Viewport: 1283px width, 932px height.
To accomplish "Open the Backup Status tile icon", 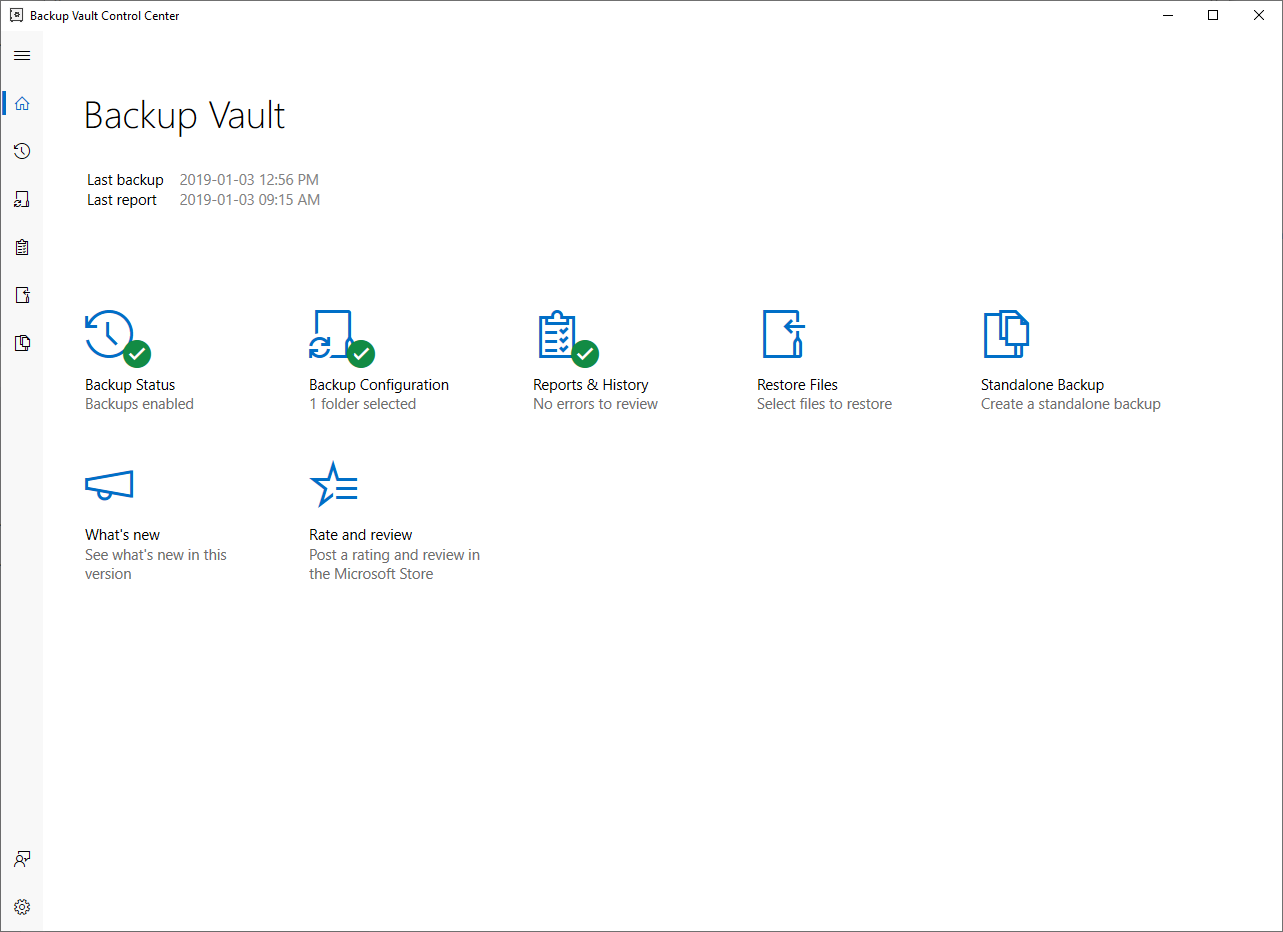I will 117,337.
